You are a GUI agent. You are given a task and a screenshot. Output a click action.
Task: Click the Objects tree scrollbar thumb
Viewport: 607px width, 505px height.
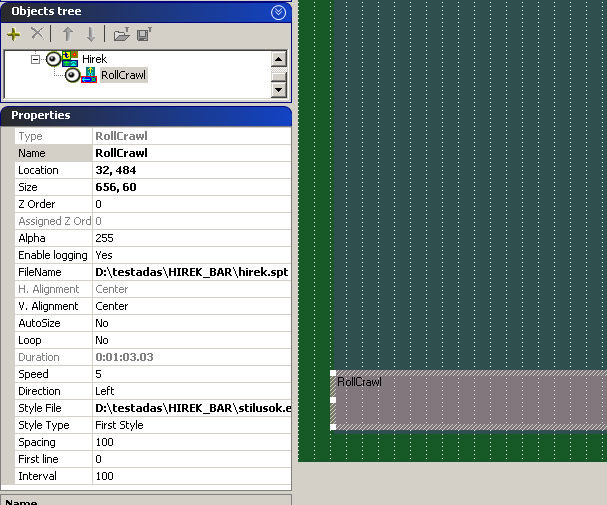[279, 75]
